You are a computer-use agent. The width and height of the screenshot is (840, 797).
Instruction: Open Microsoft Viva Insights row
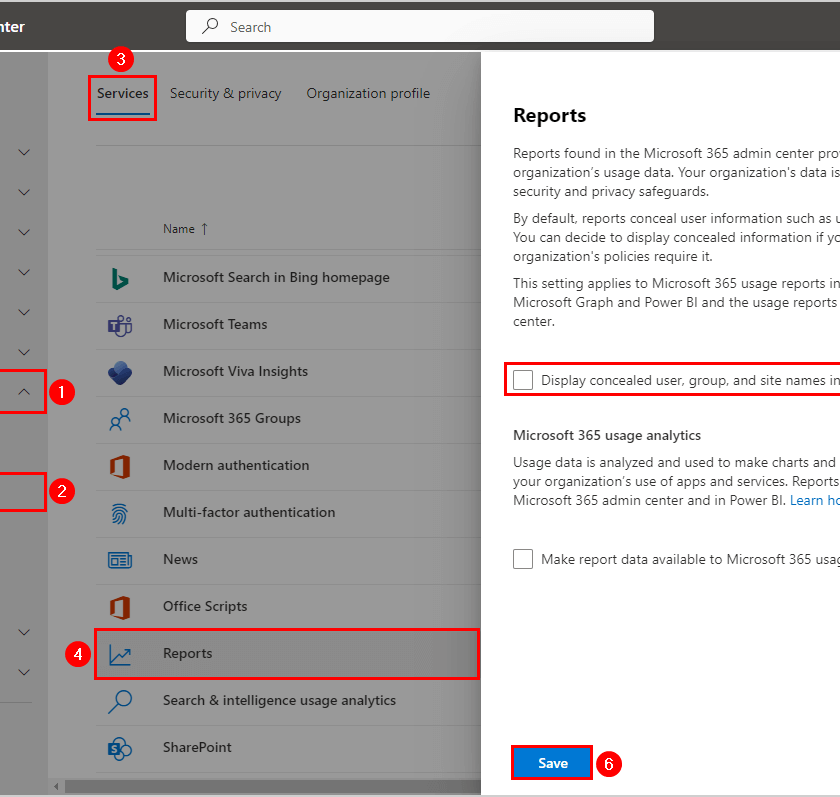(x=288, y=372)
